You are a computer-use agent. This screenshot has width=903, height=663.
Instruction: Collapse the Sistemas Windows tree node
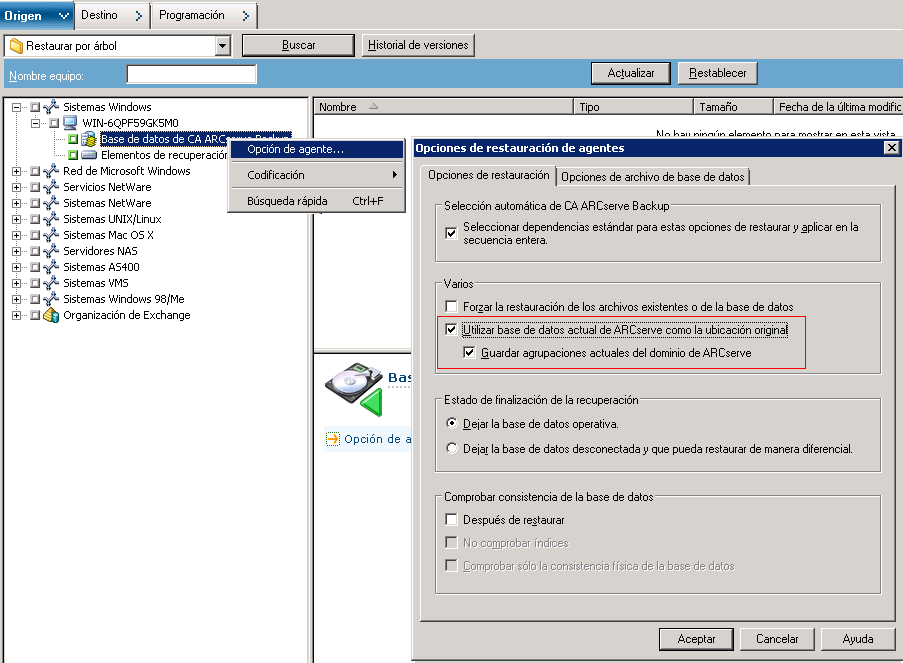point(17,107)
